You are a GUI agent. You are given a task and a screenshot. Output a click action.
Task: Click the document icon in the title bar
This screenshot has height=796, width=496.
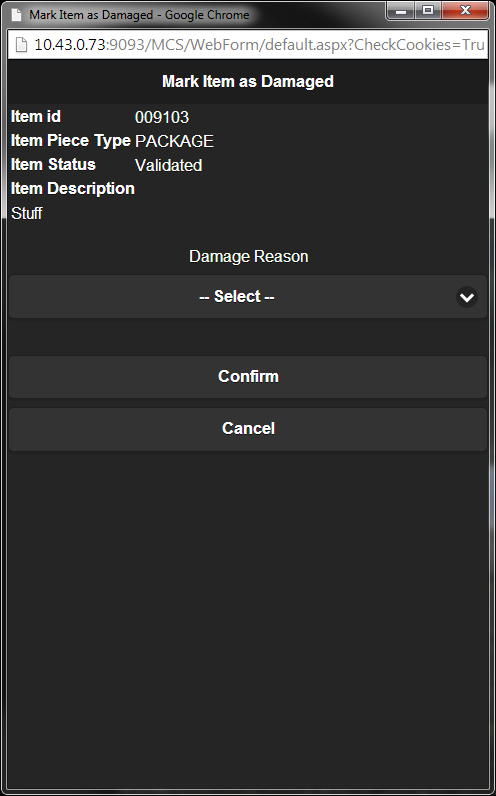[x=17, y=14]
